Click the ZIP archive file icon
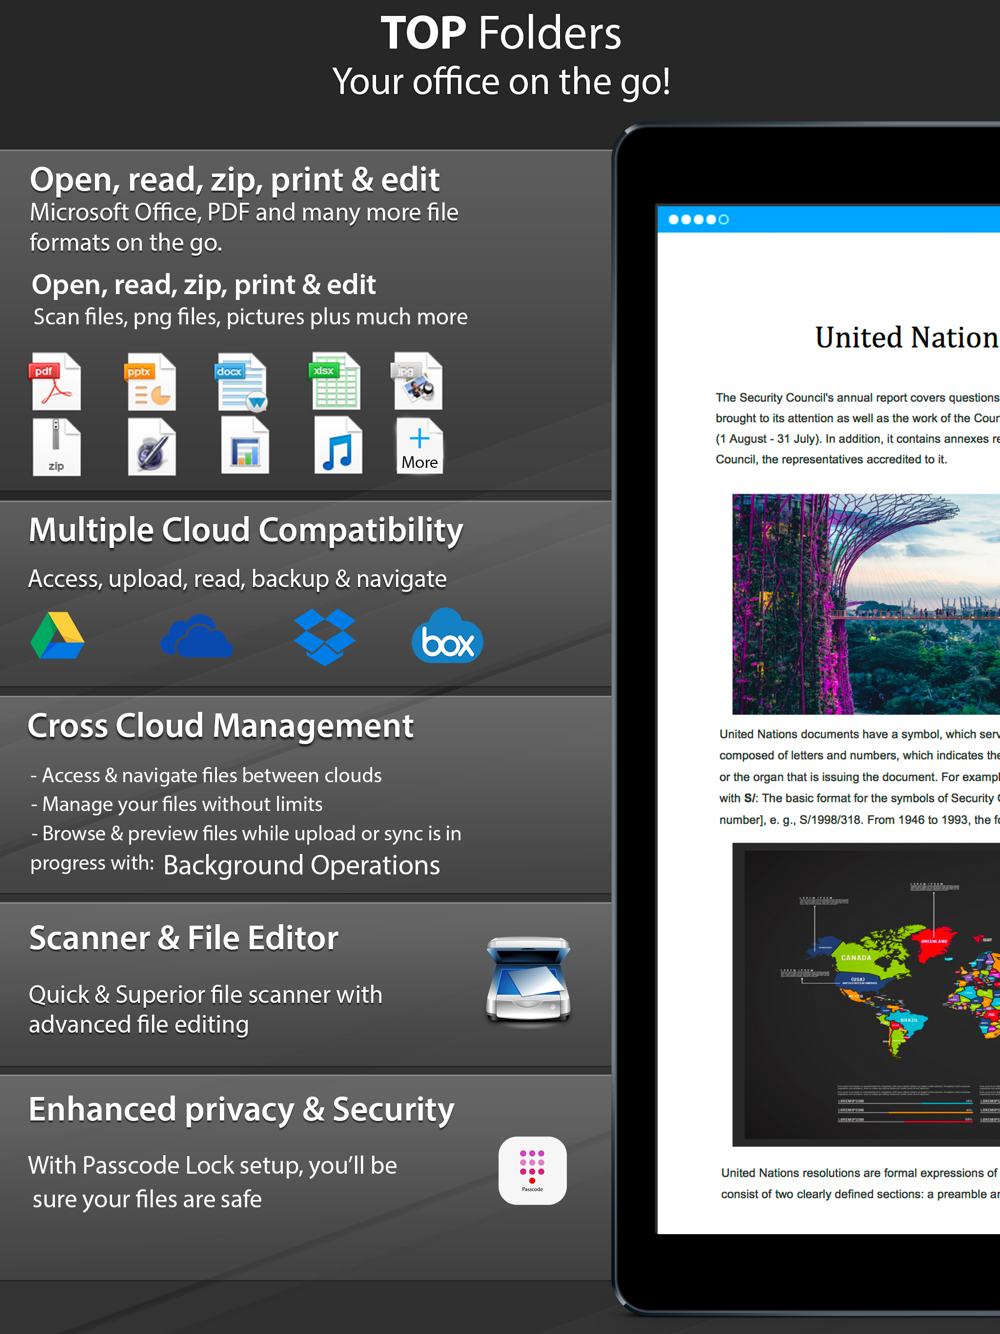1000x1334 pixels. pos(56,447)
